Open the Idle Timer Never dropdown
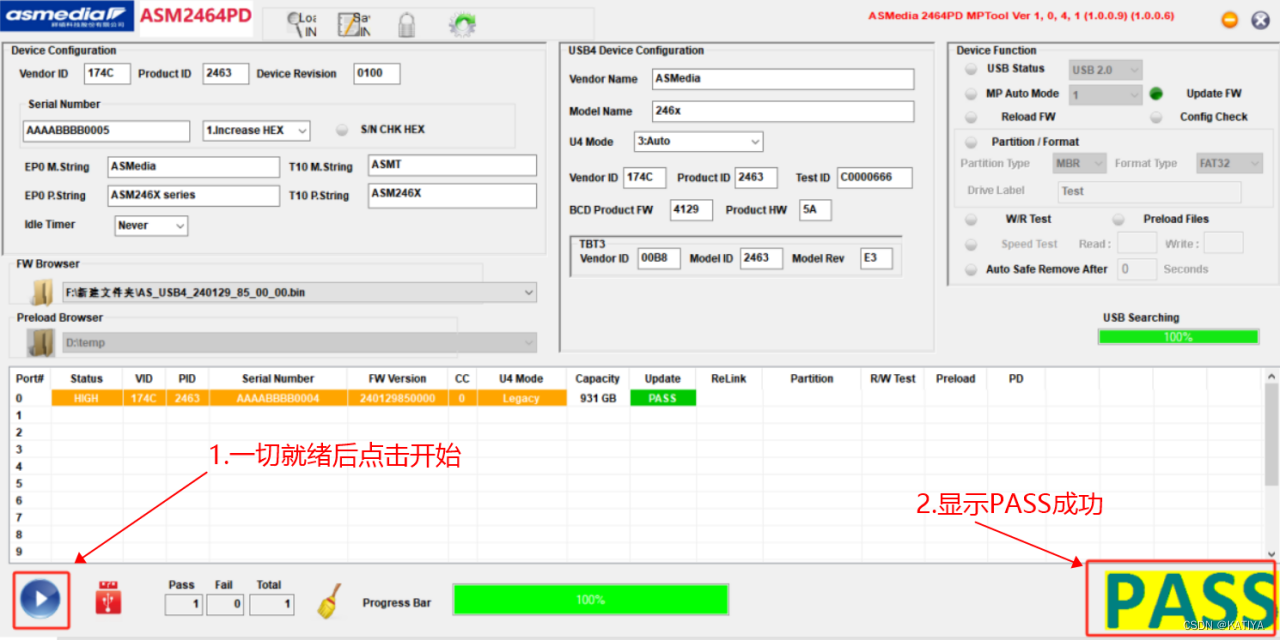The height and width of the screenshot is (640, 1280). 152,226
